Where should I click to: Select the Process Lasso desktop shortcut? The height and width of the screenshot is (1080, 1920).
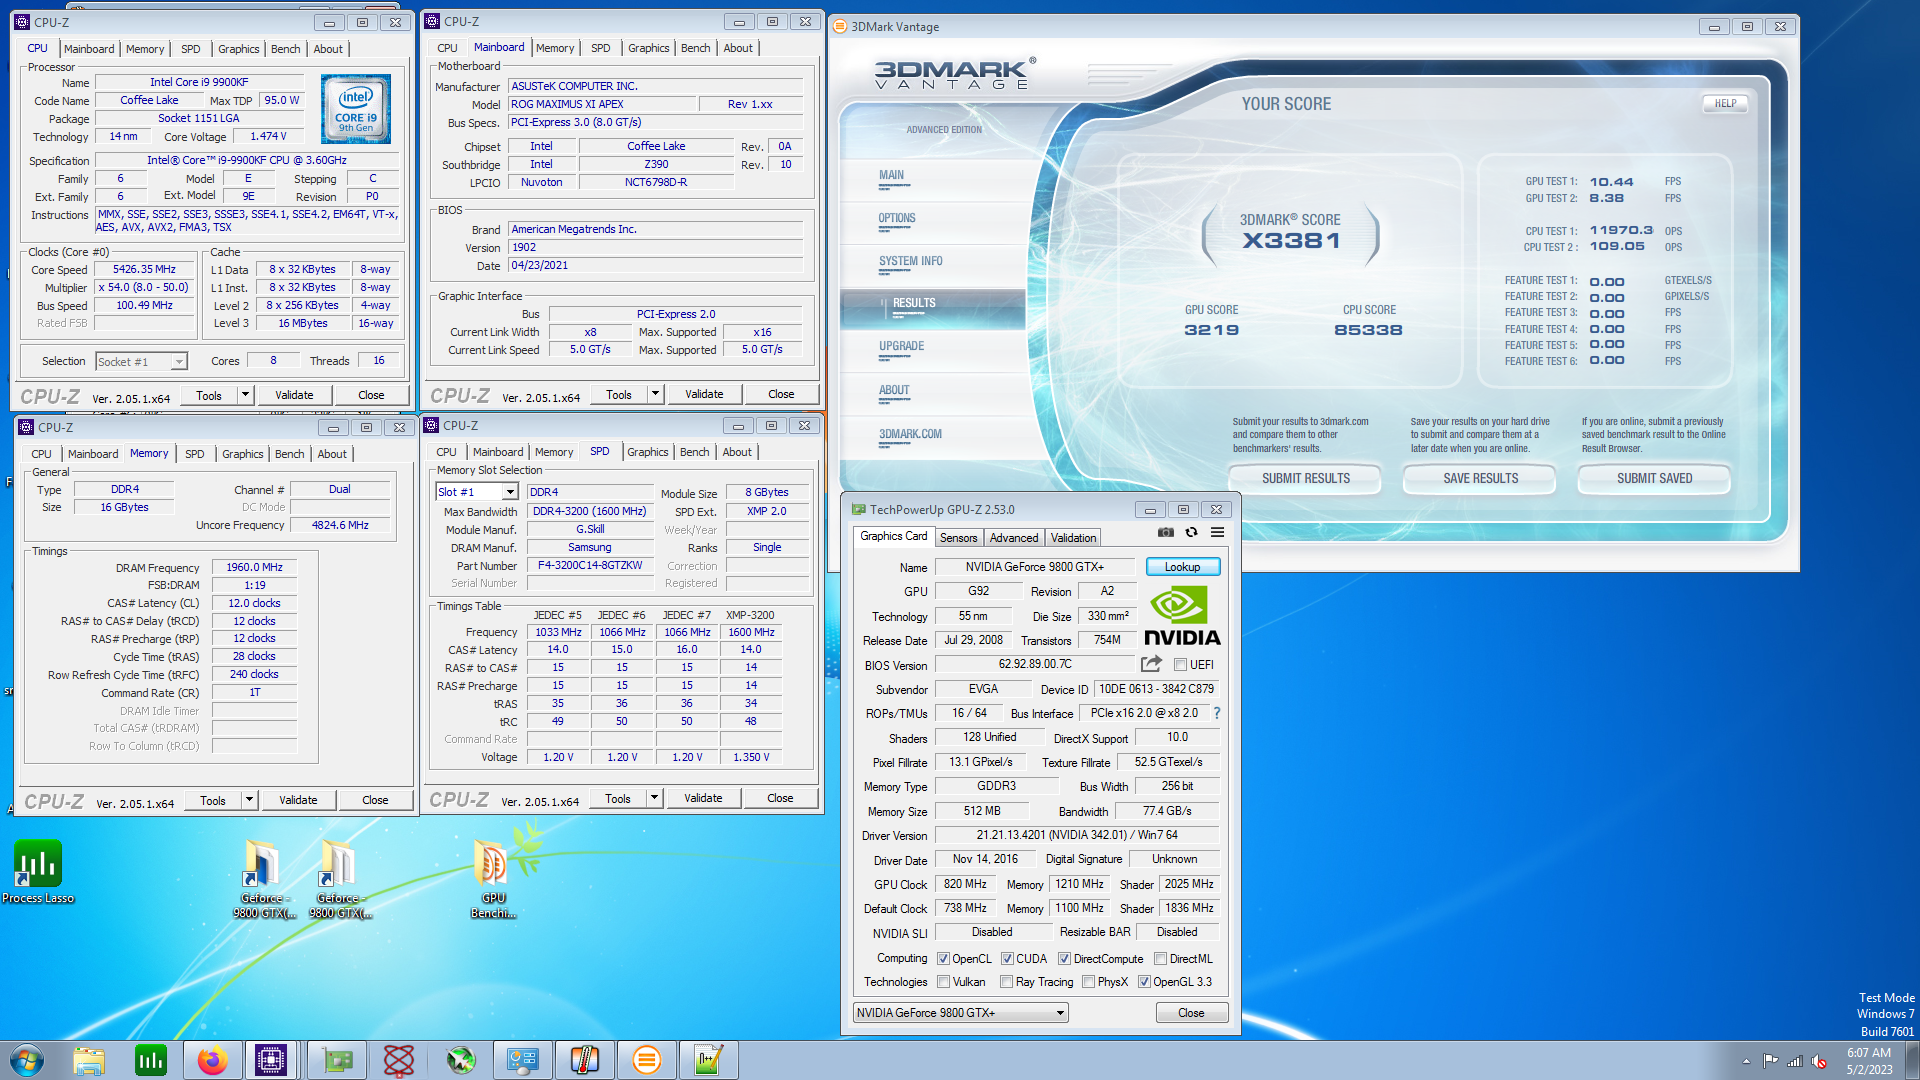[38, 872]
